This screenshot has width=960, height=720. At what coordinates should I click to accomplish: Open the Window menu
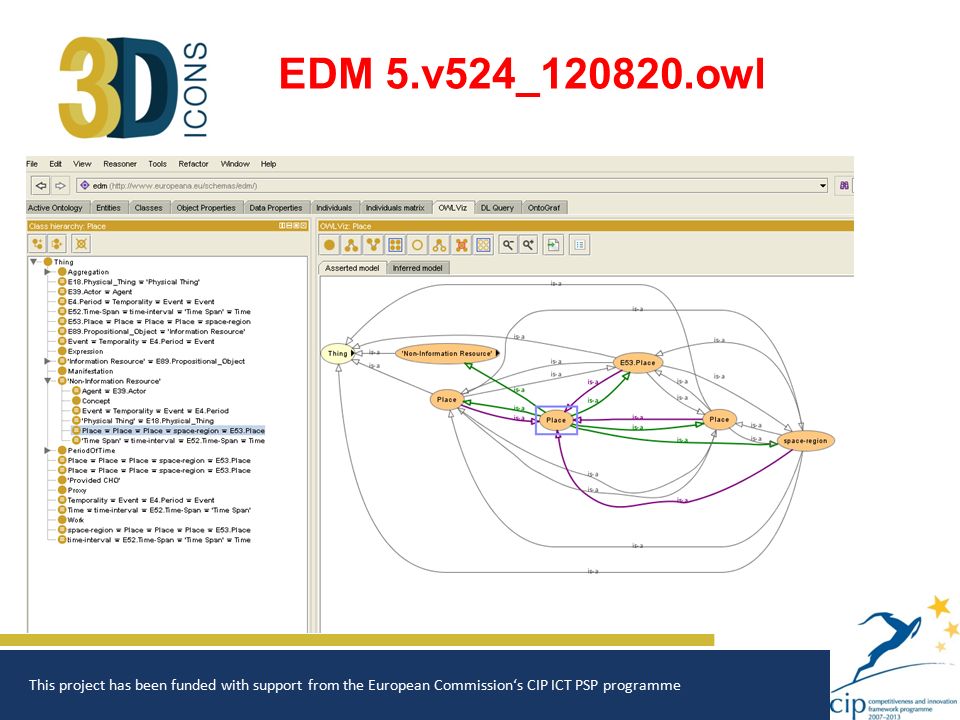(235, 164)
